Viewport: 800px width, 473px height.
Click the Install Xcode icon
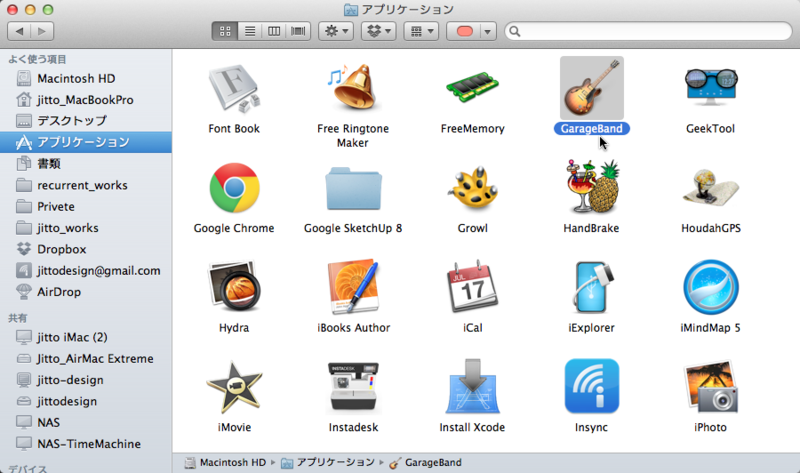tap(472, 386)
